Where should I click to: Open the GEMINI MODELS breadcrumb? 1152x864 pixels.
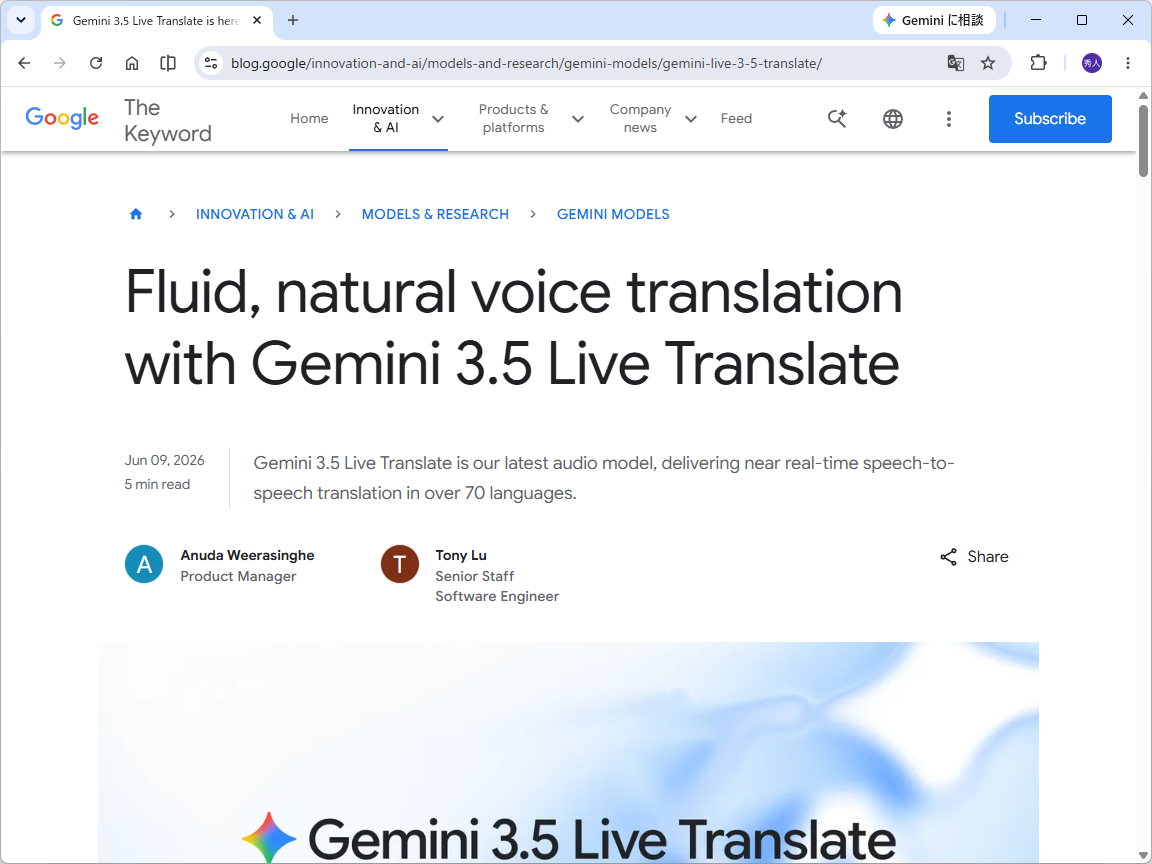click(613, 214)
